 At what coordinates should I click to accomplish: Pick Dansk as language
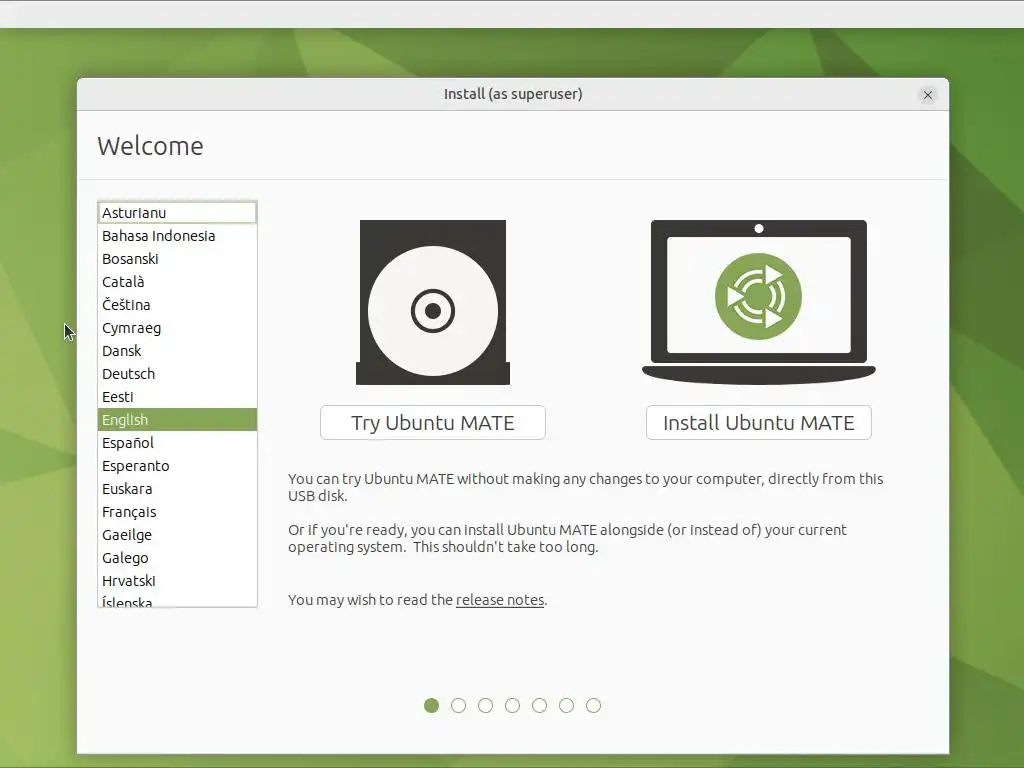pyautogui.click(x=177, y=351)
